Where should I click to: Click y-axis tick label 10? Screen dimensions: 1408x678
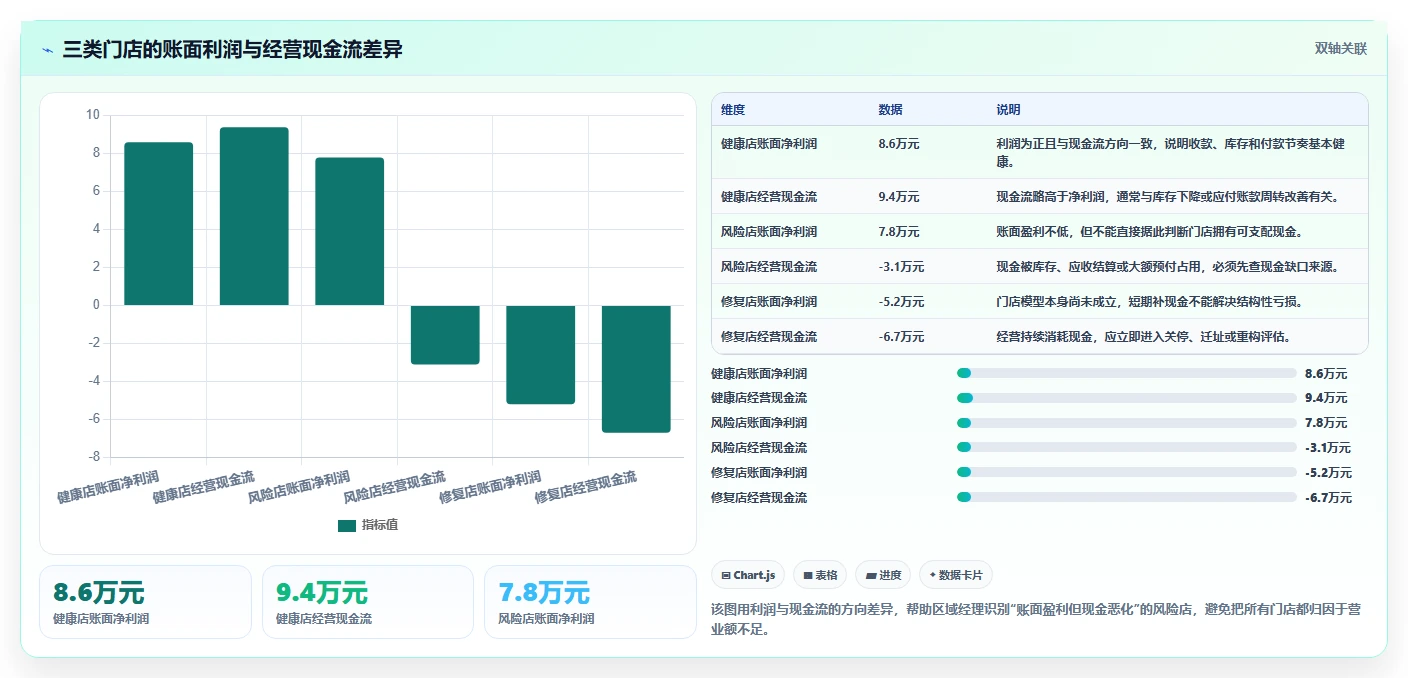(93, 115)
